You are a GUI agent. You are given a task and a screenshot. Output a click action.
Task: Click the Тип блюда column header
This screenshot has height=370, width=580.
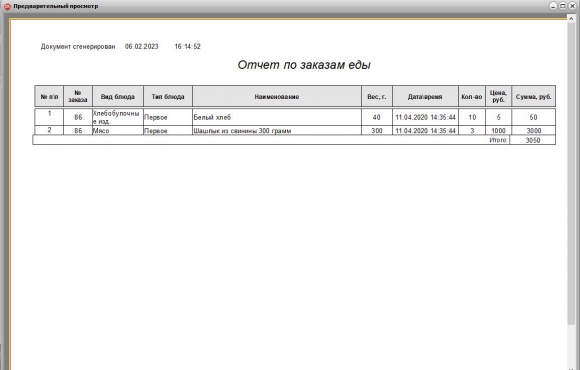168,97
